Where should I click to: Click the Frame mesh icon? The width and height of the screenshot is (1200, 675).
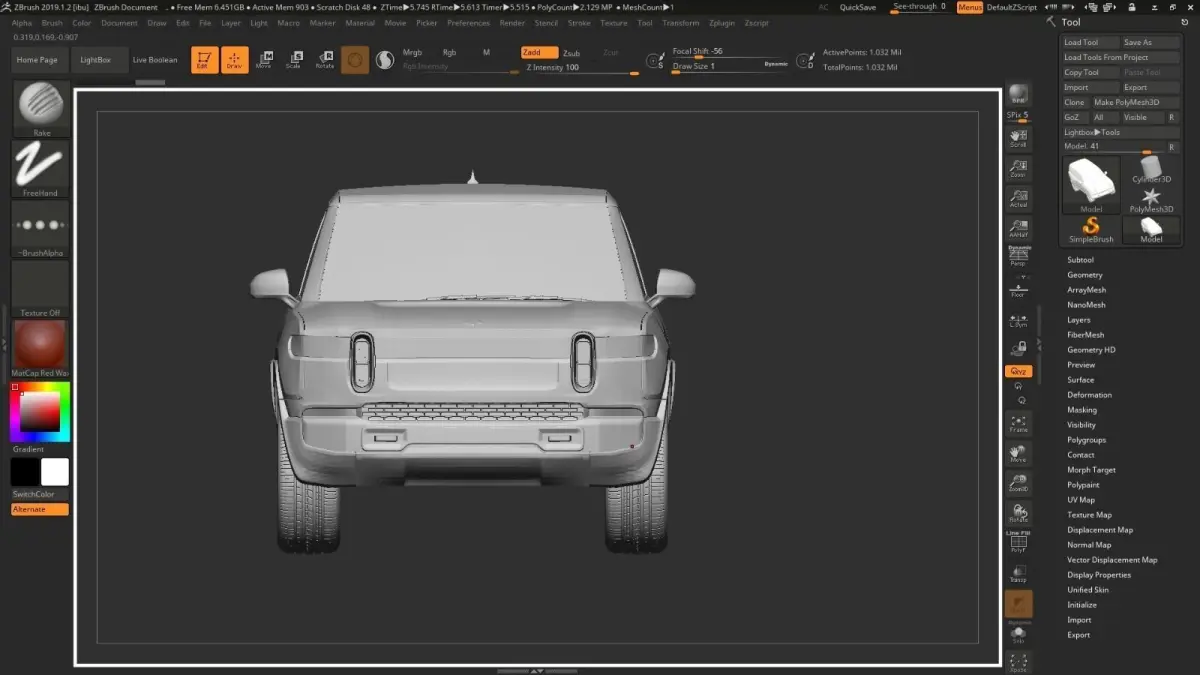[1018, 423]
